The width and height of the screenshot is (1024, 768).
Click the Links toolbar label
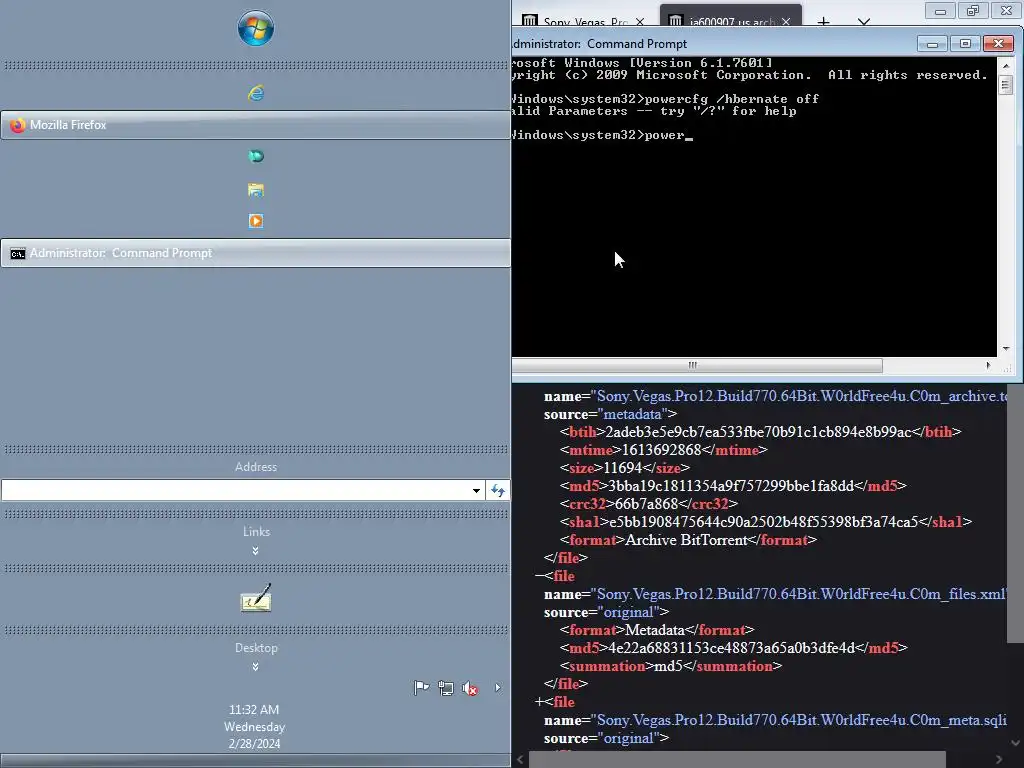click(256, 532)
